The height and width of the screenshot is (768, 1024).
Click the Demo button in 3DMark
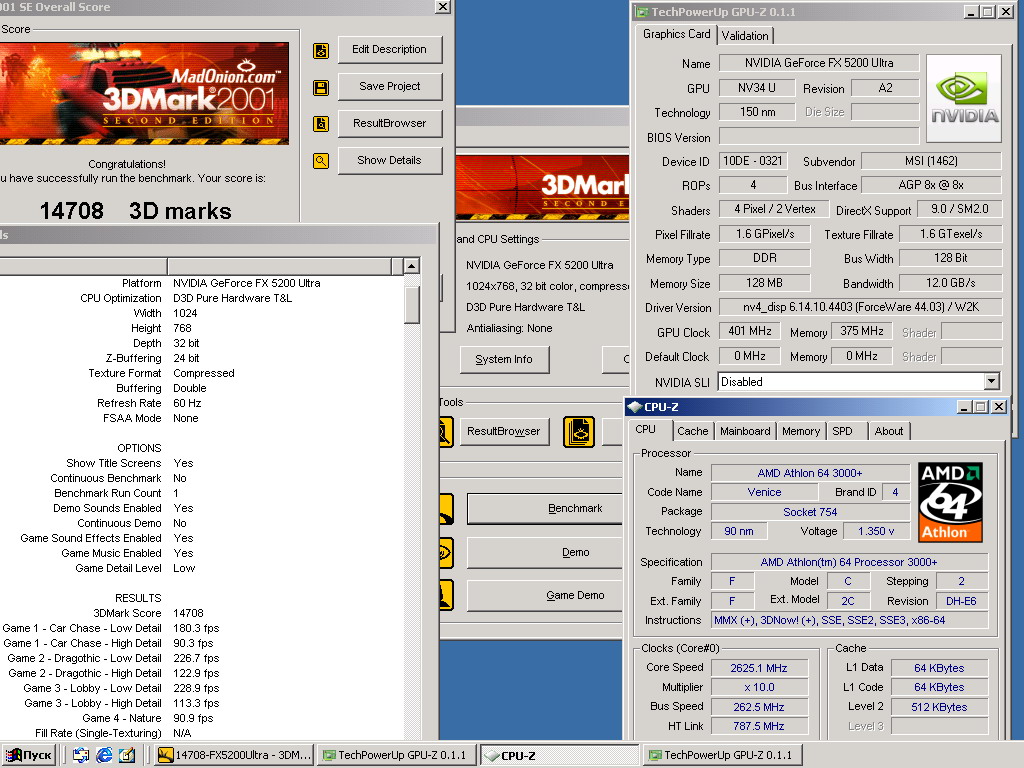click(547, 552)
